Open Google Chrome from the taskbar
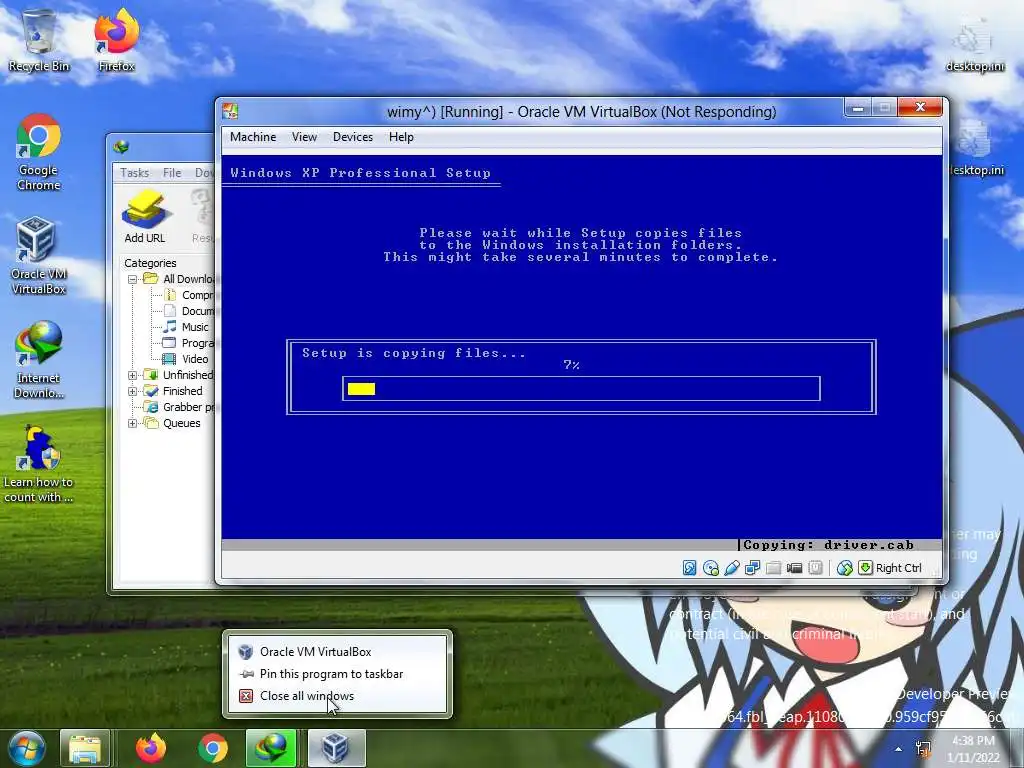The width and height of the screenshot is (1024, 768). [213, 748]
